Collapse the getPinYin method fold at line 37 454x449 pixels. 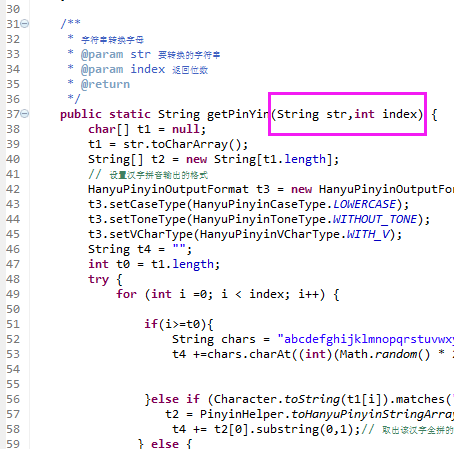(x=25, y=114)
